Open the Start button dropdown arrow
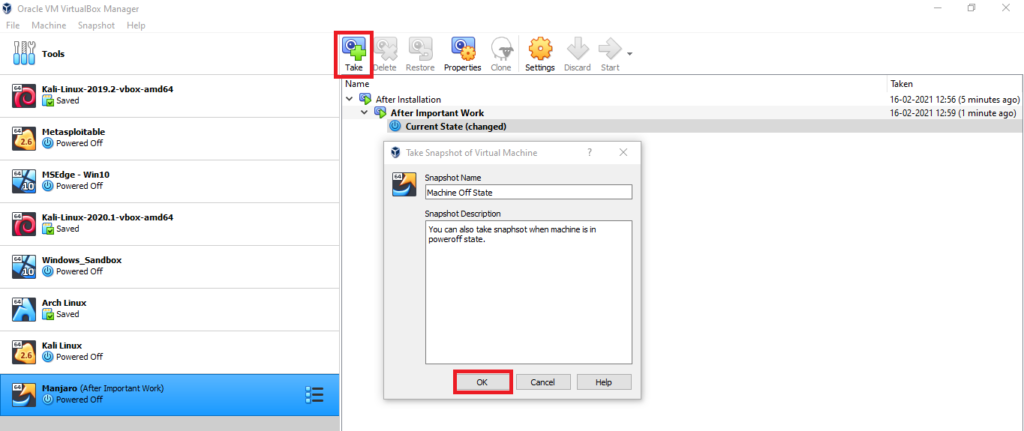This screenshot has width=1024, height=431. 630,54
